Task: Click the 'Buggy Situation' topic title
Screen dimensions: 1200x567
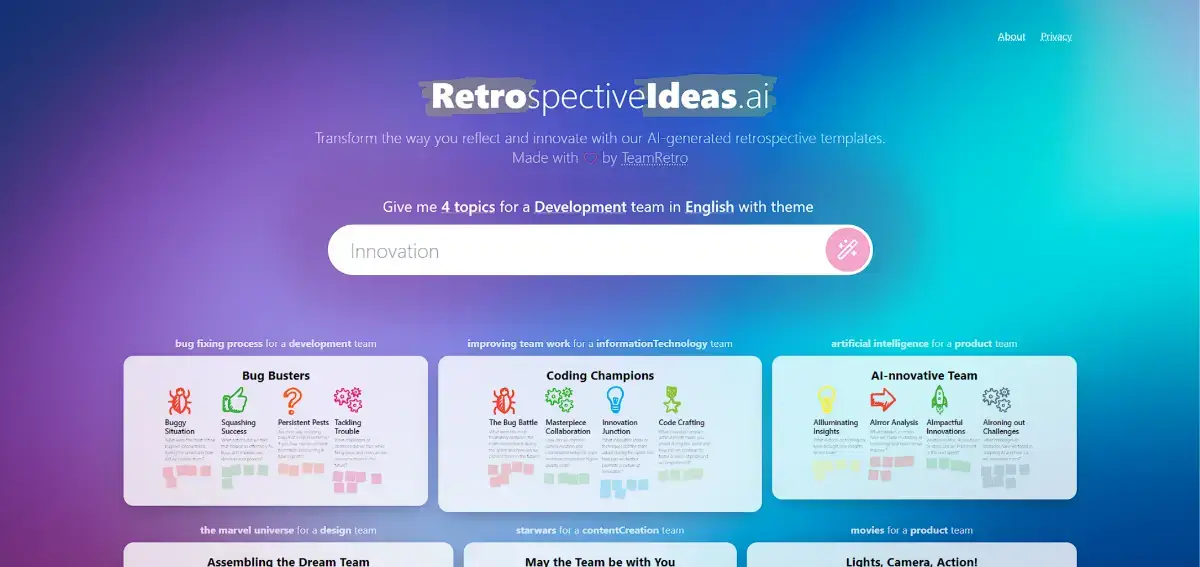Action: 180,427
